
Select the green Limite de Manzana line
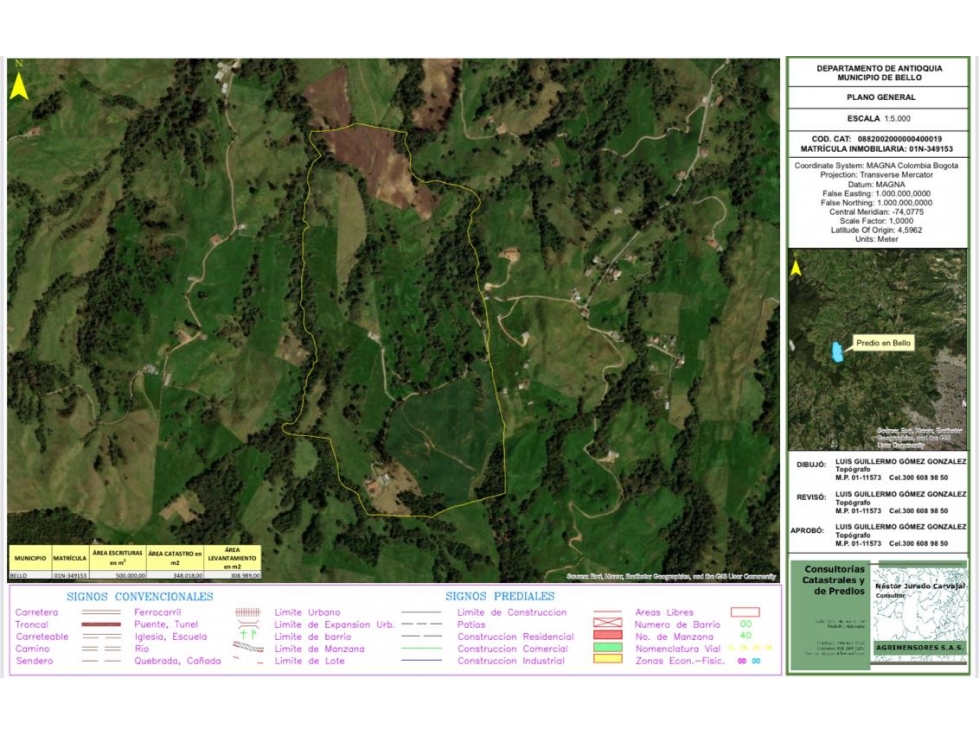coord(421,649)
